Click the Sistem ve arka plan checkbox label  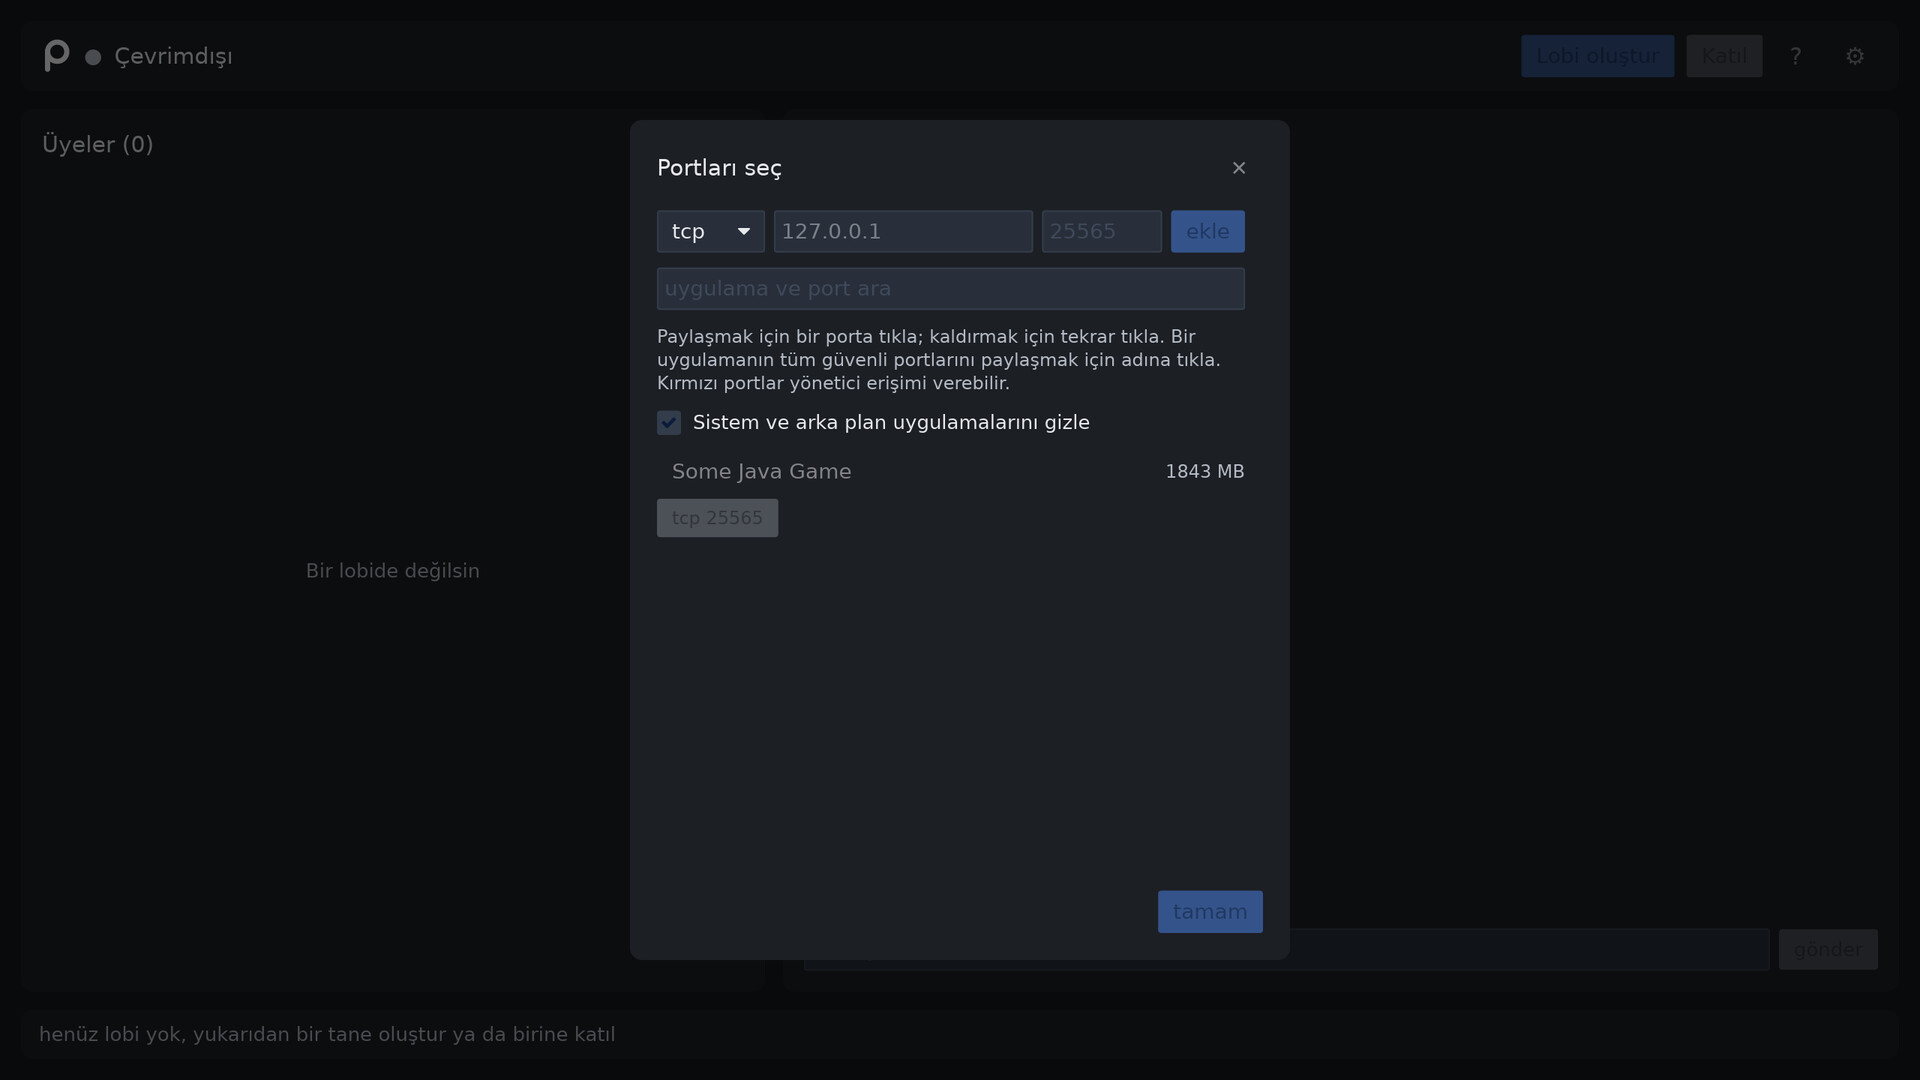[891, 423]
